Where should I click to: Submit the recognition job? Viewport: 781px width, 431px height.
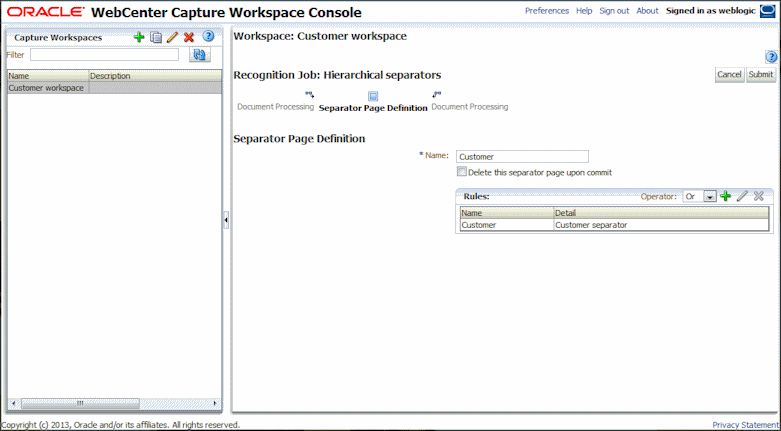click(x=761, y=74)
